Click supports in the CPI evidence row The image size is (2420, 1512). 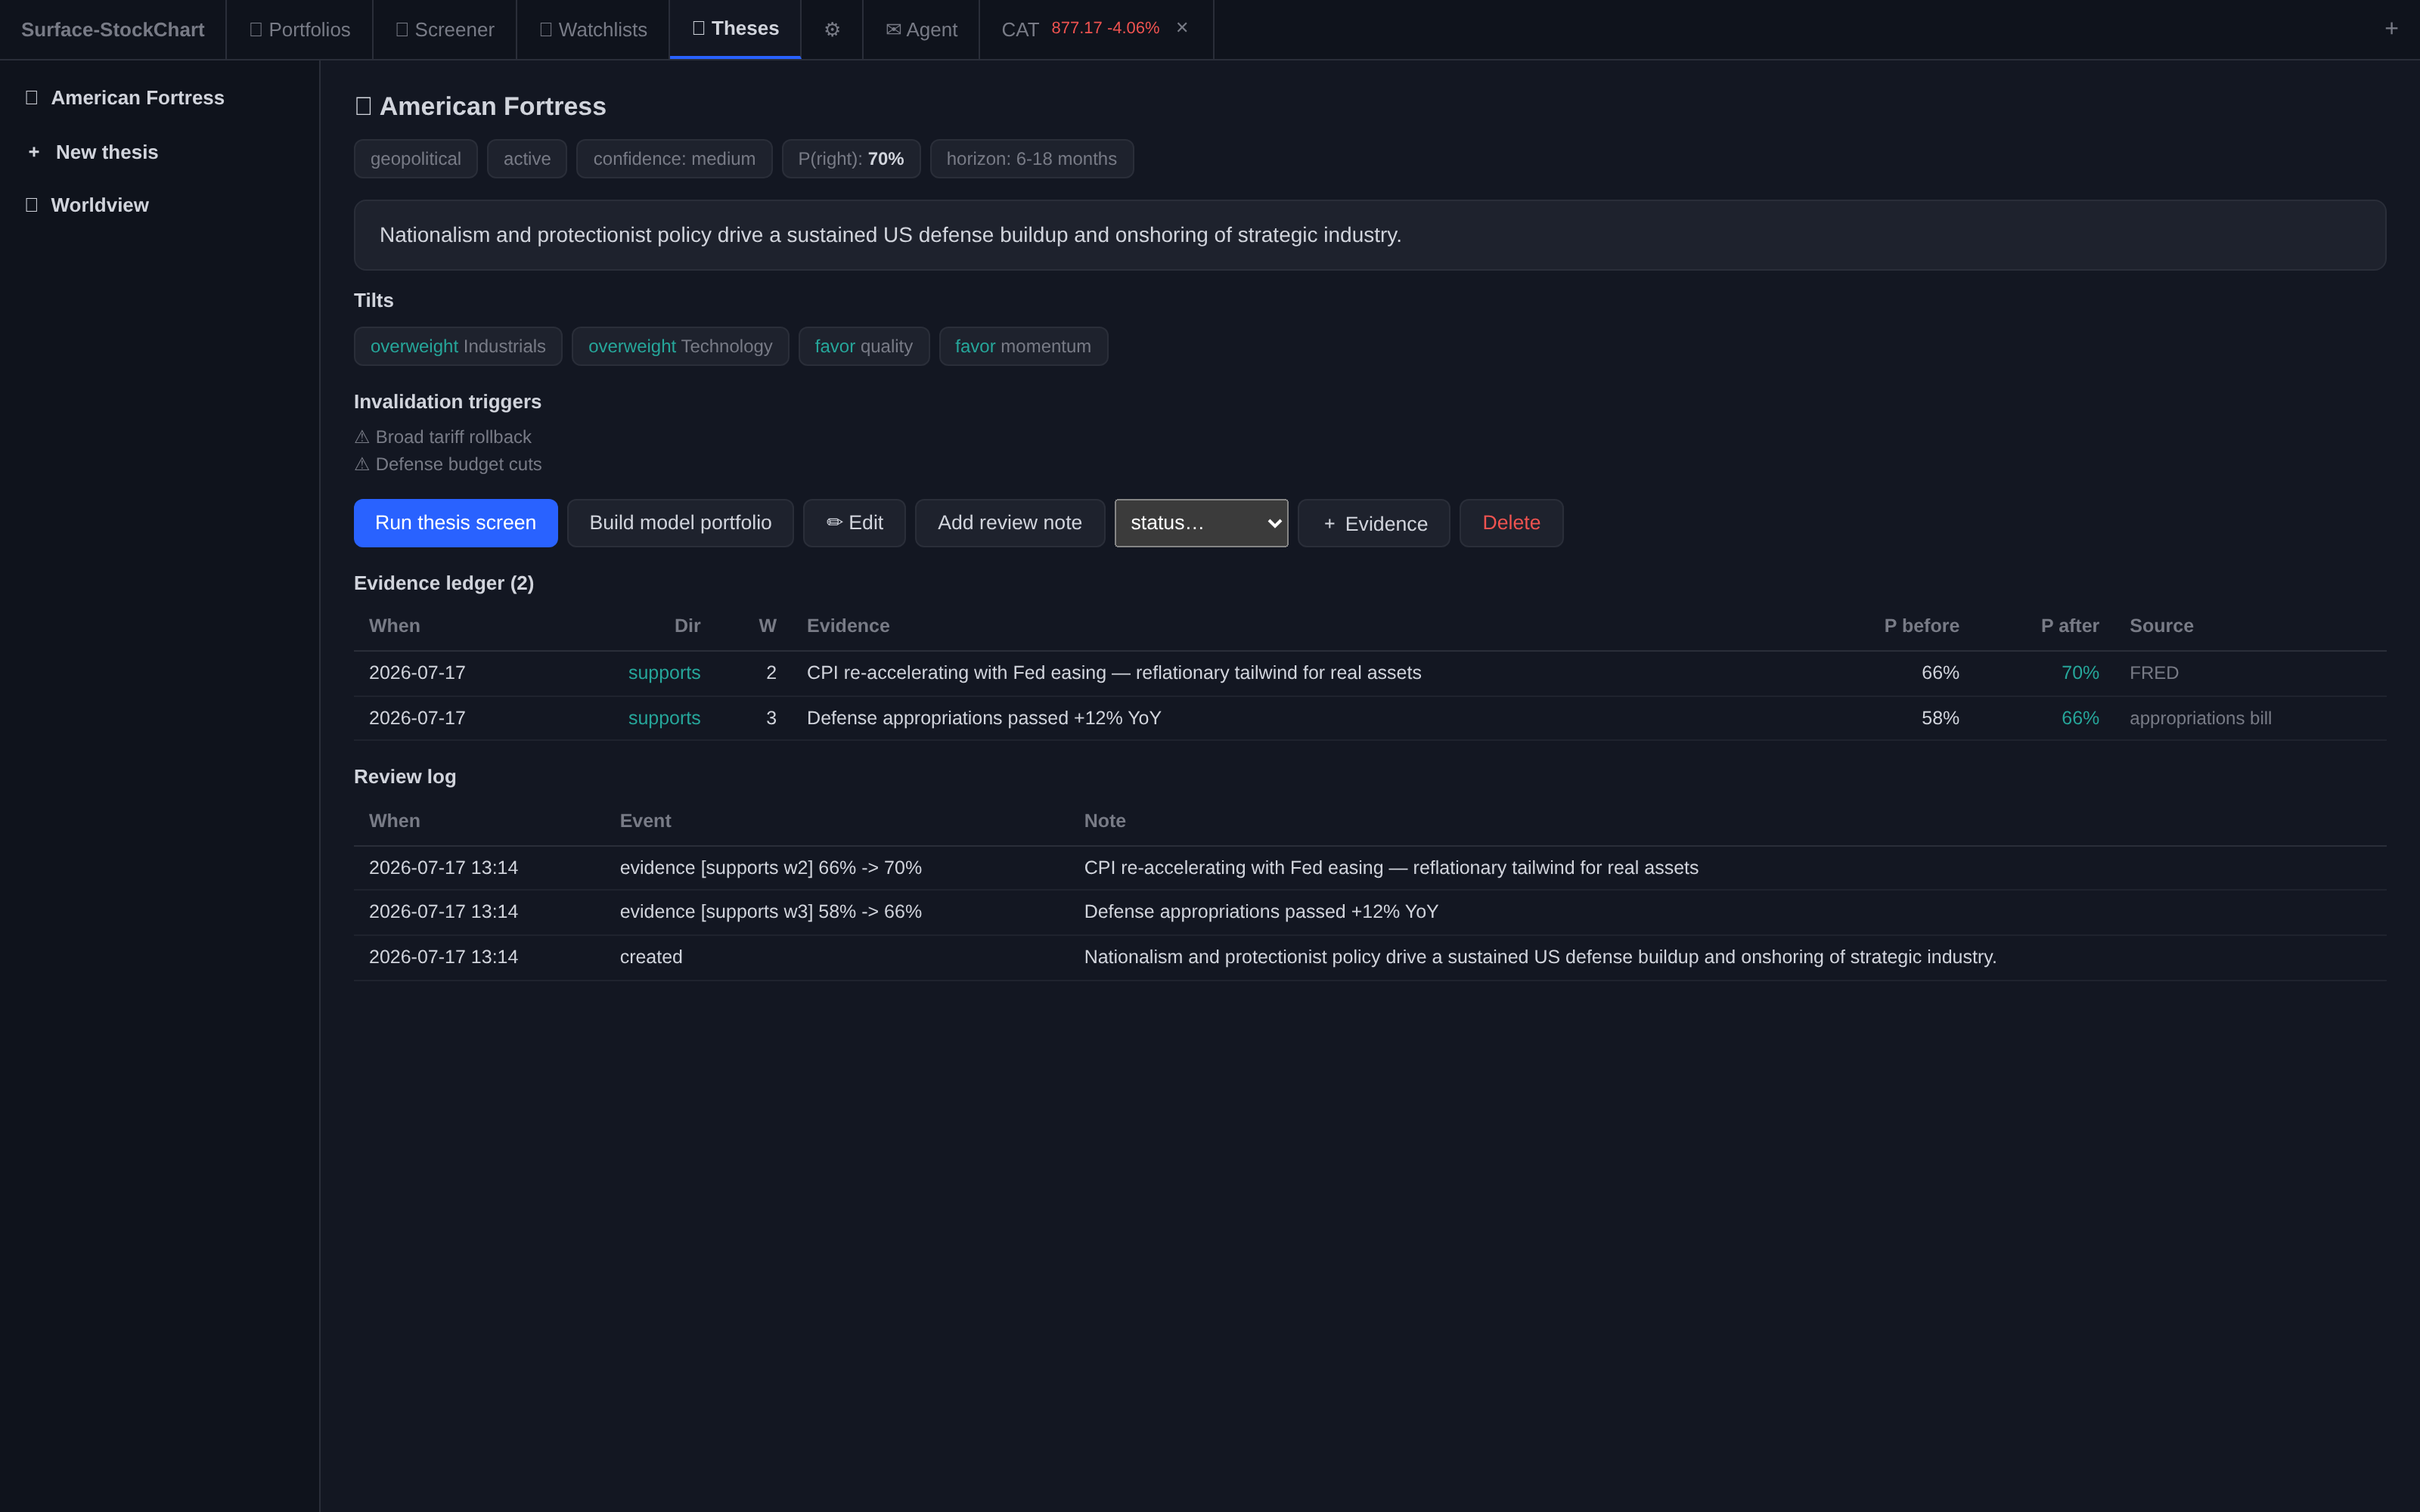[664, 673]
